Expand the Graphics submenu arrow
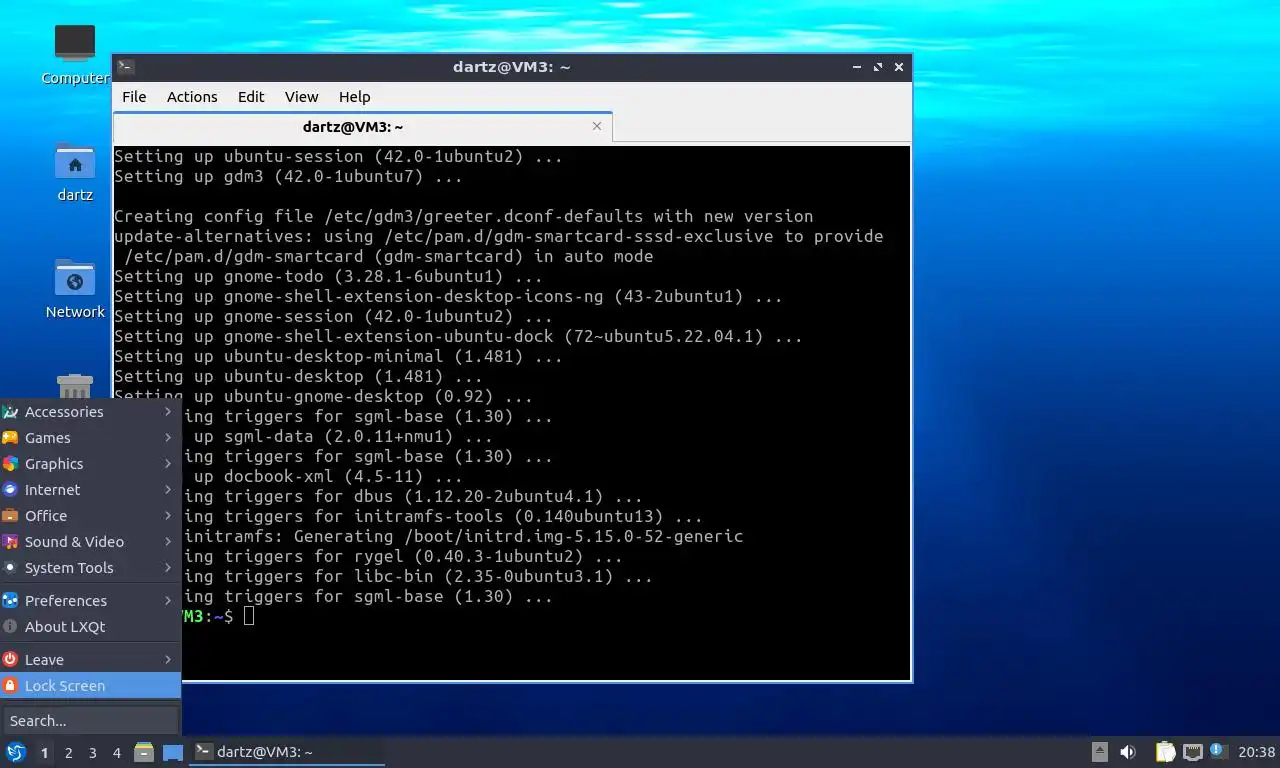1280x768 pixels. coord(168,464)
